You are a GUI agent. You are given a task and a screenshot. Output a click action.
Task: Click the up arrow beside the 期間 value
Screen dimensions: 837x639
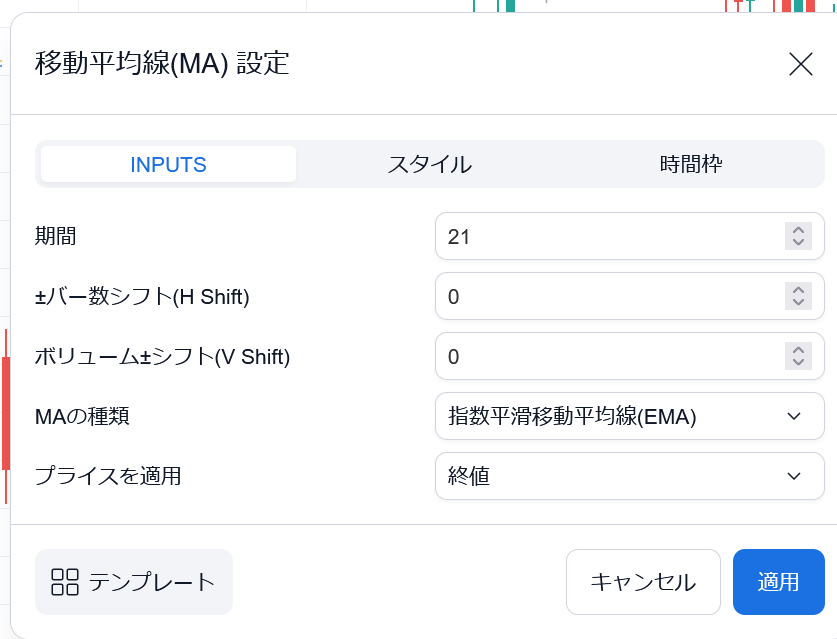coord(797,230)
